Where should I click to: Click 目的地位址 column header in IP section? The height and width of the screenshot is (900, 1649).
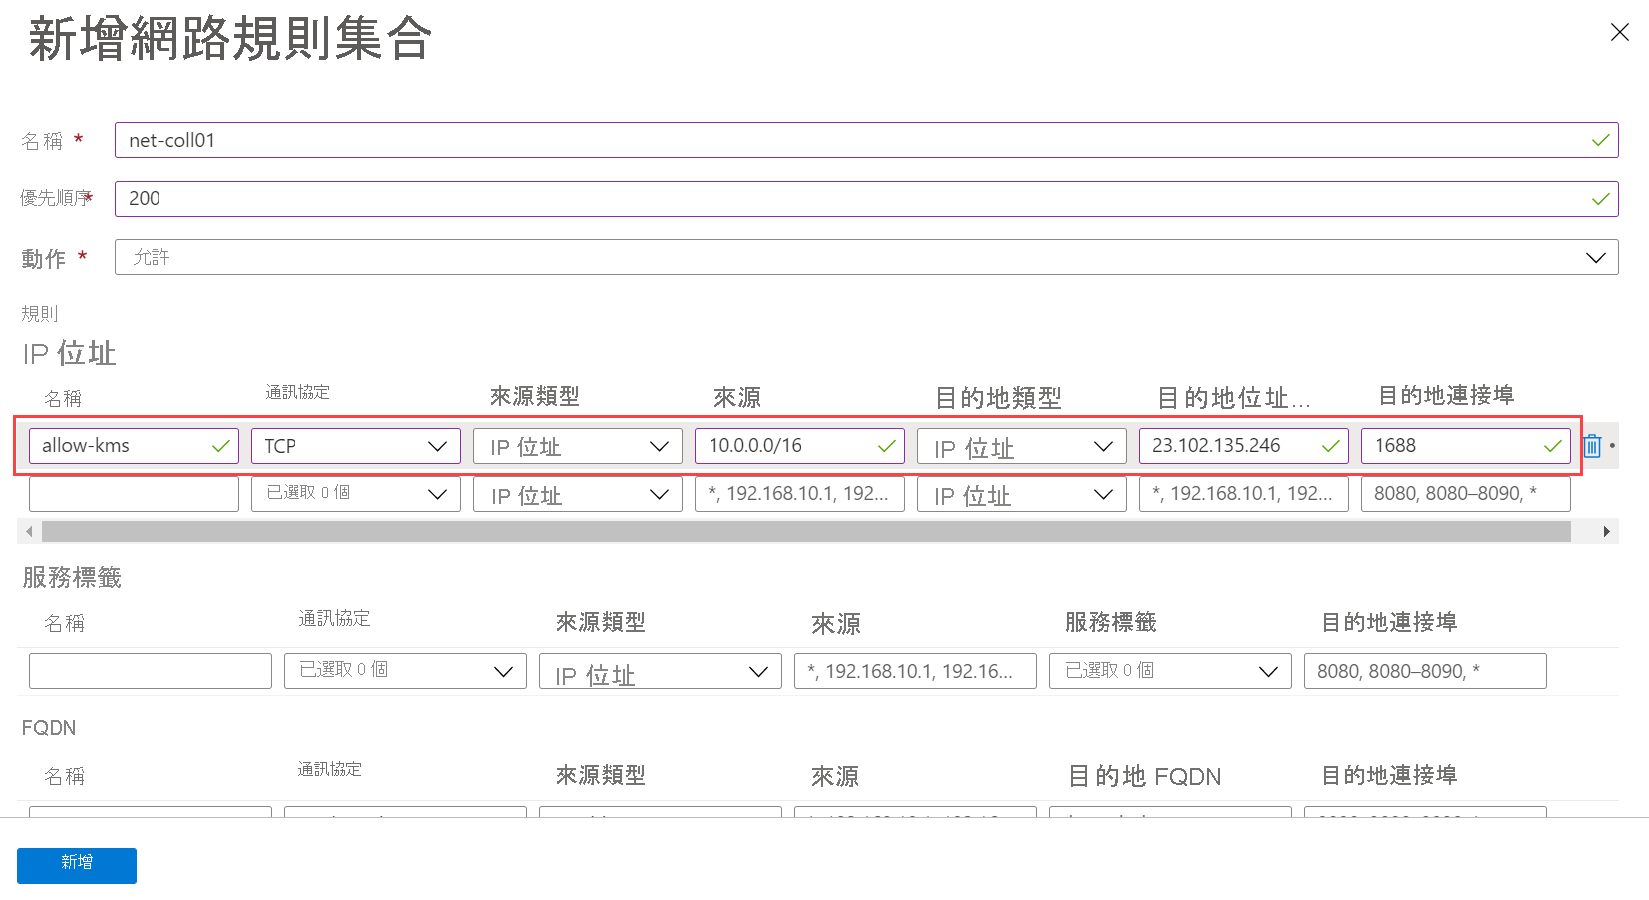pos(1233,398)
